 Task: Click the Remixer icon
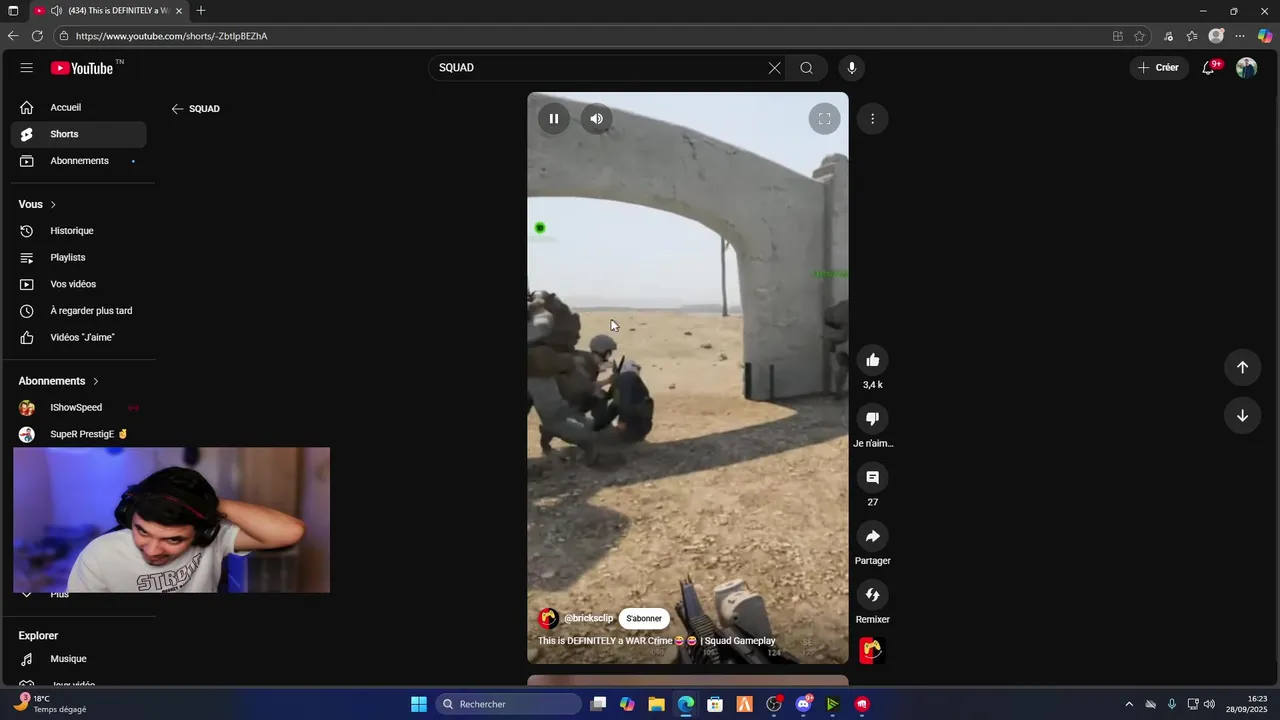tap(873, 595)
